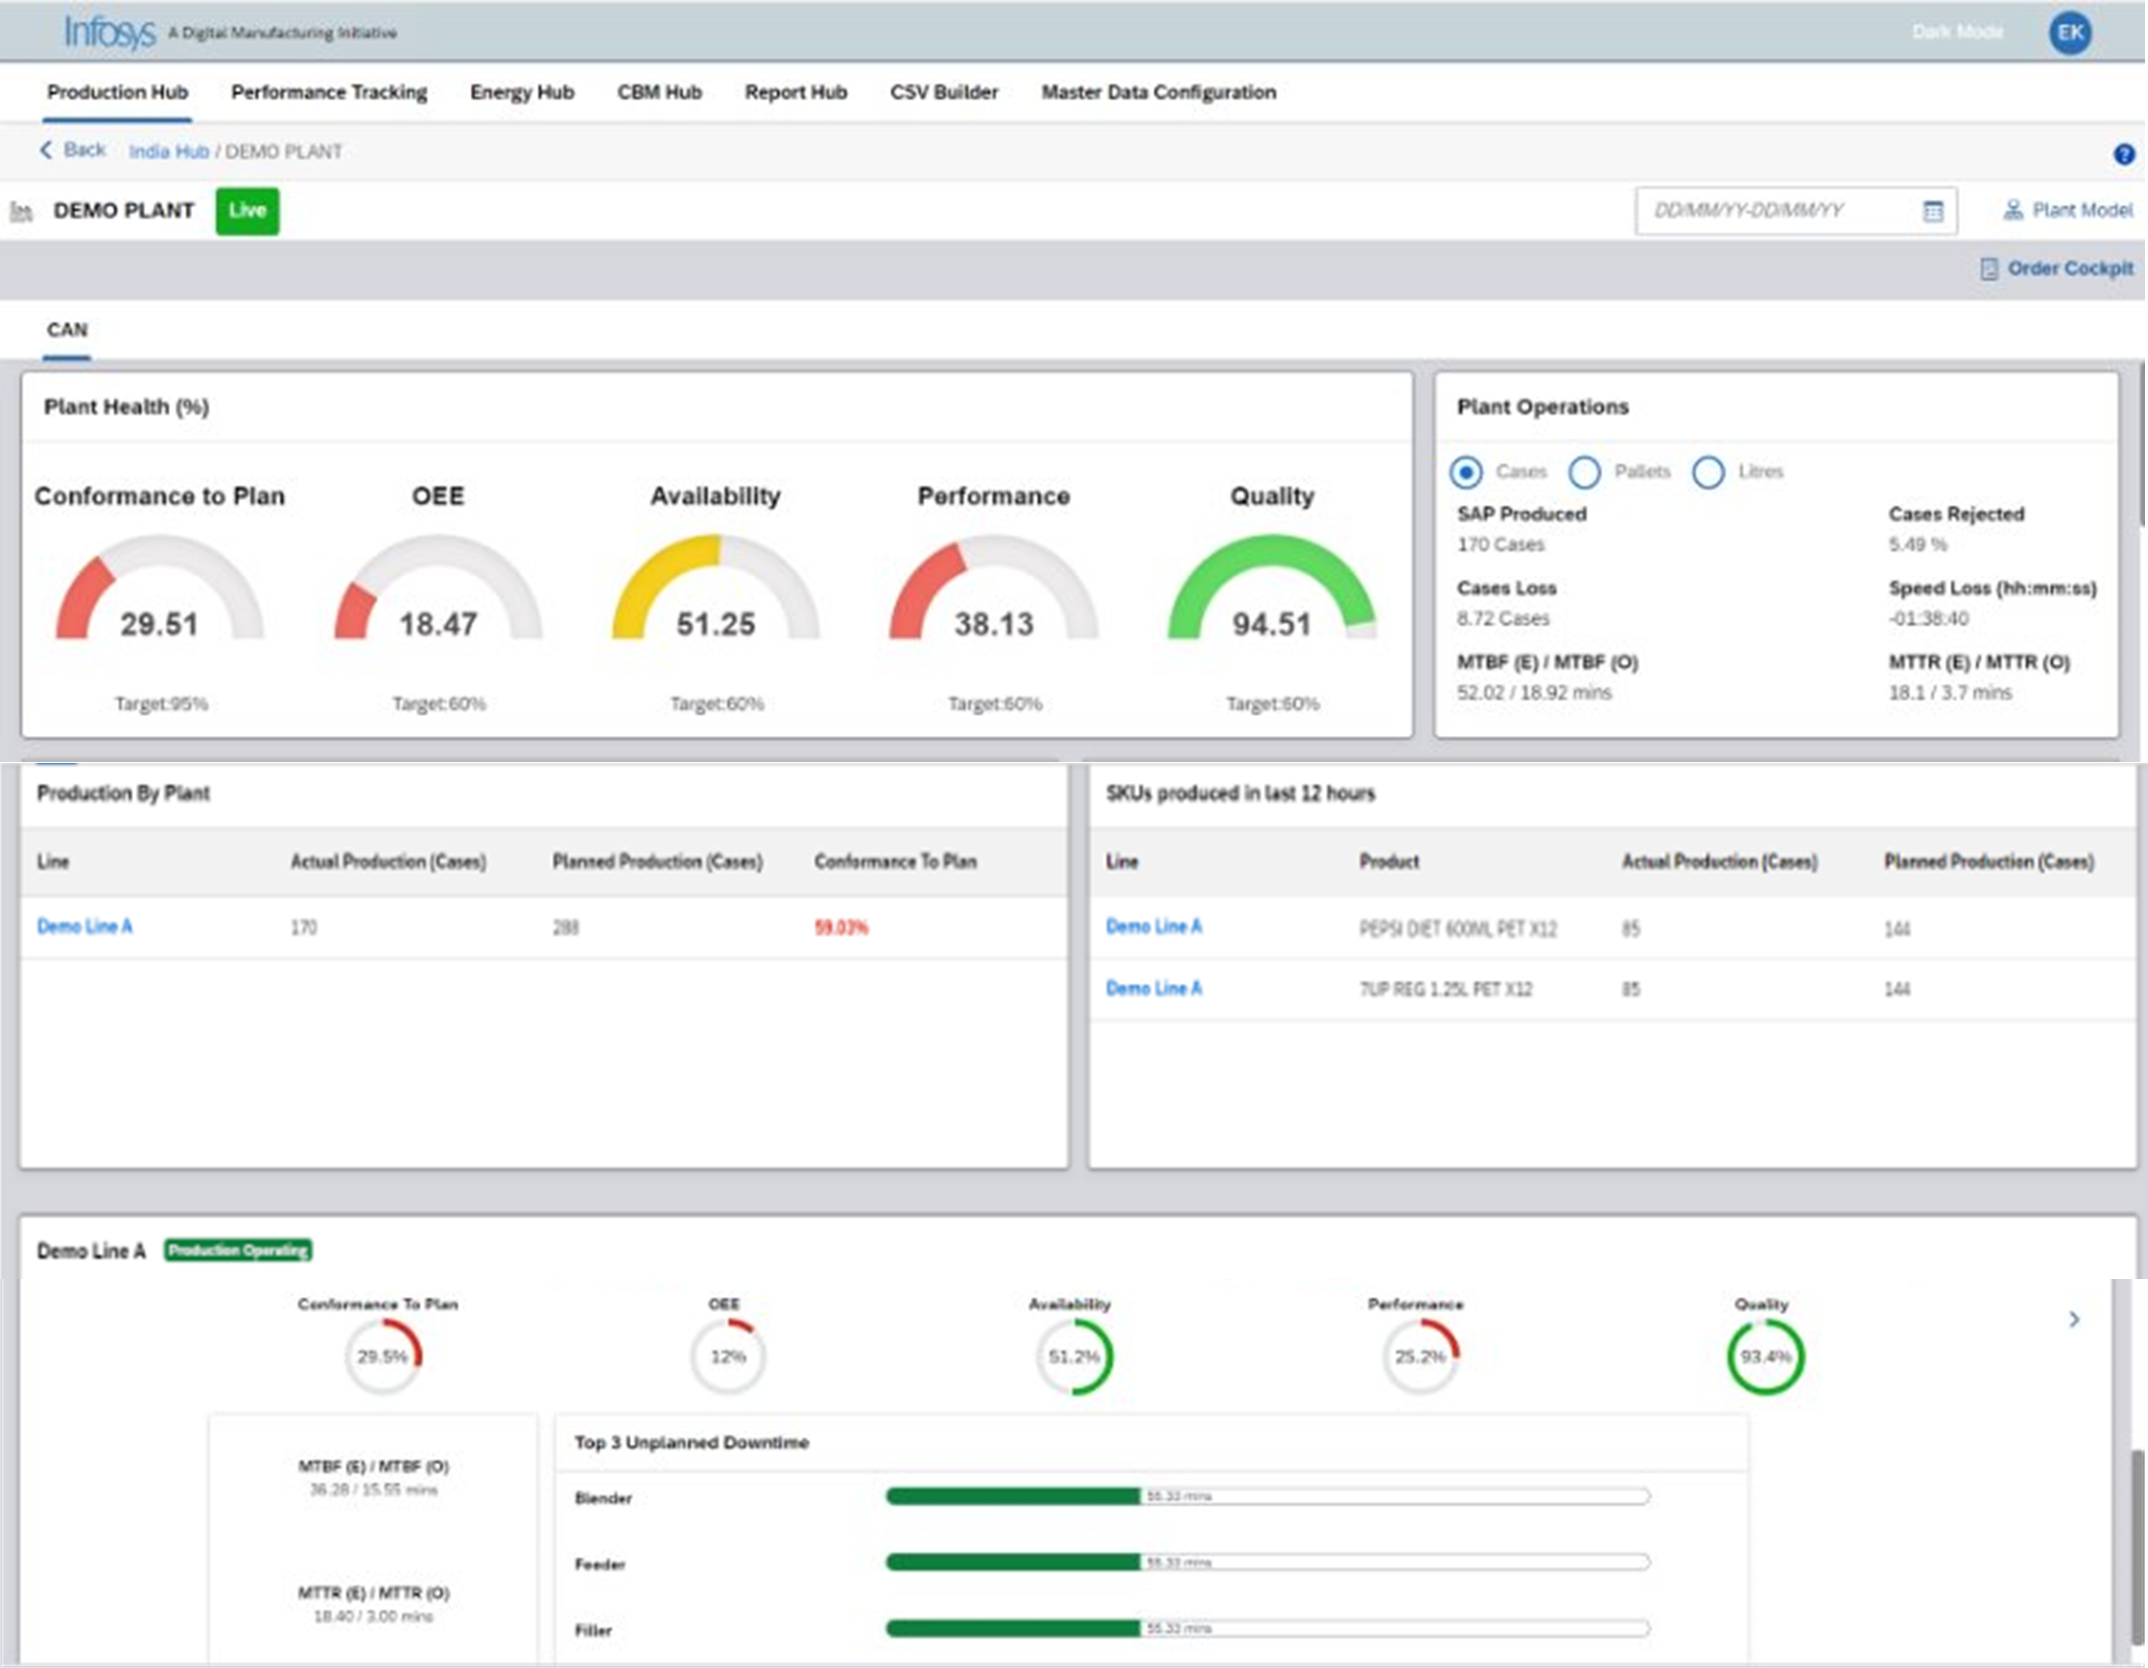Click the Order Cockpit document icon
This screenshot has height=1668, width=2148.
tap(1988, 269)
